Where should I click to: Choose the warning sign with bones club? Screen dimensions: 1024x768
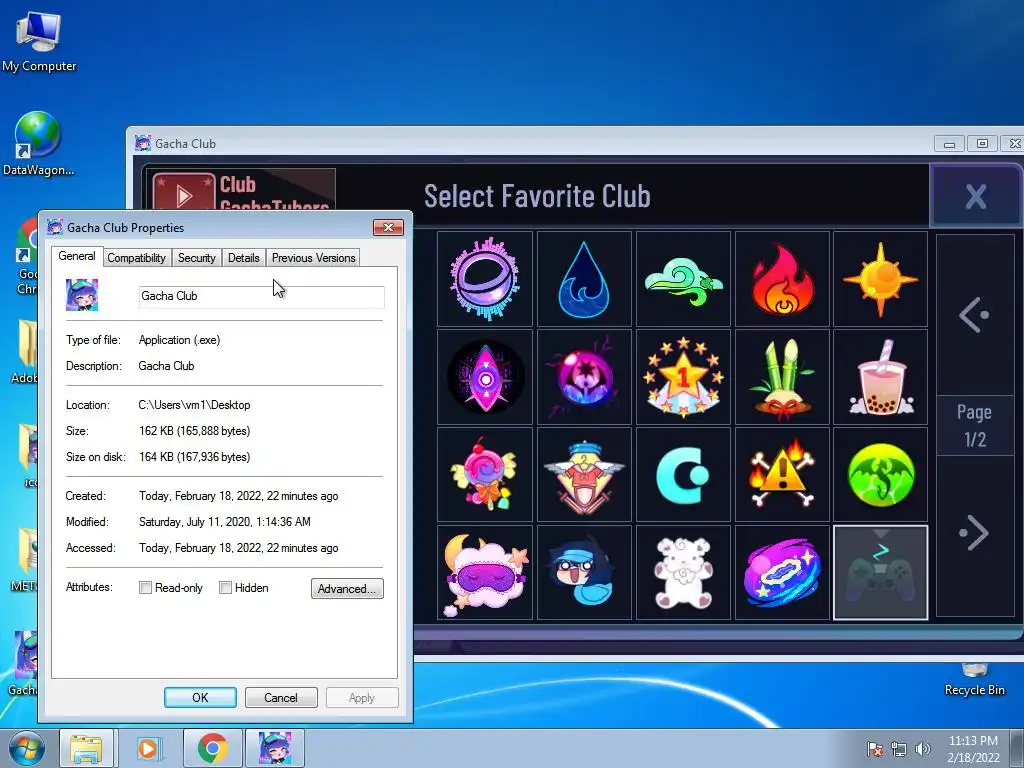[782, 475]
